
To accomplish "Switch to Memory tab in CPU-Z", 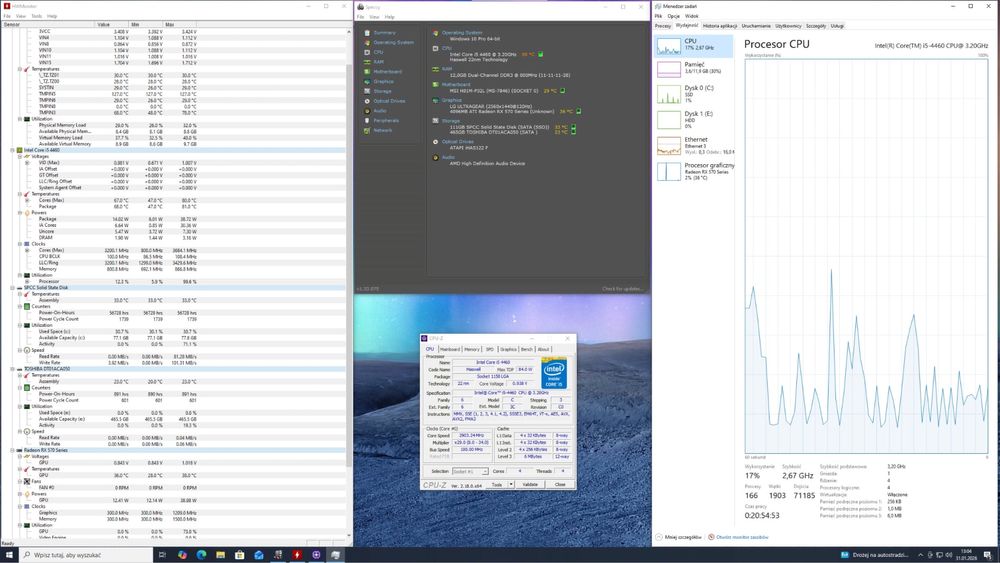I will tap(472, 349).
